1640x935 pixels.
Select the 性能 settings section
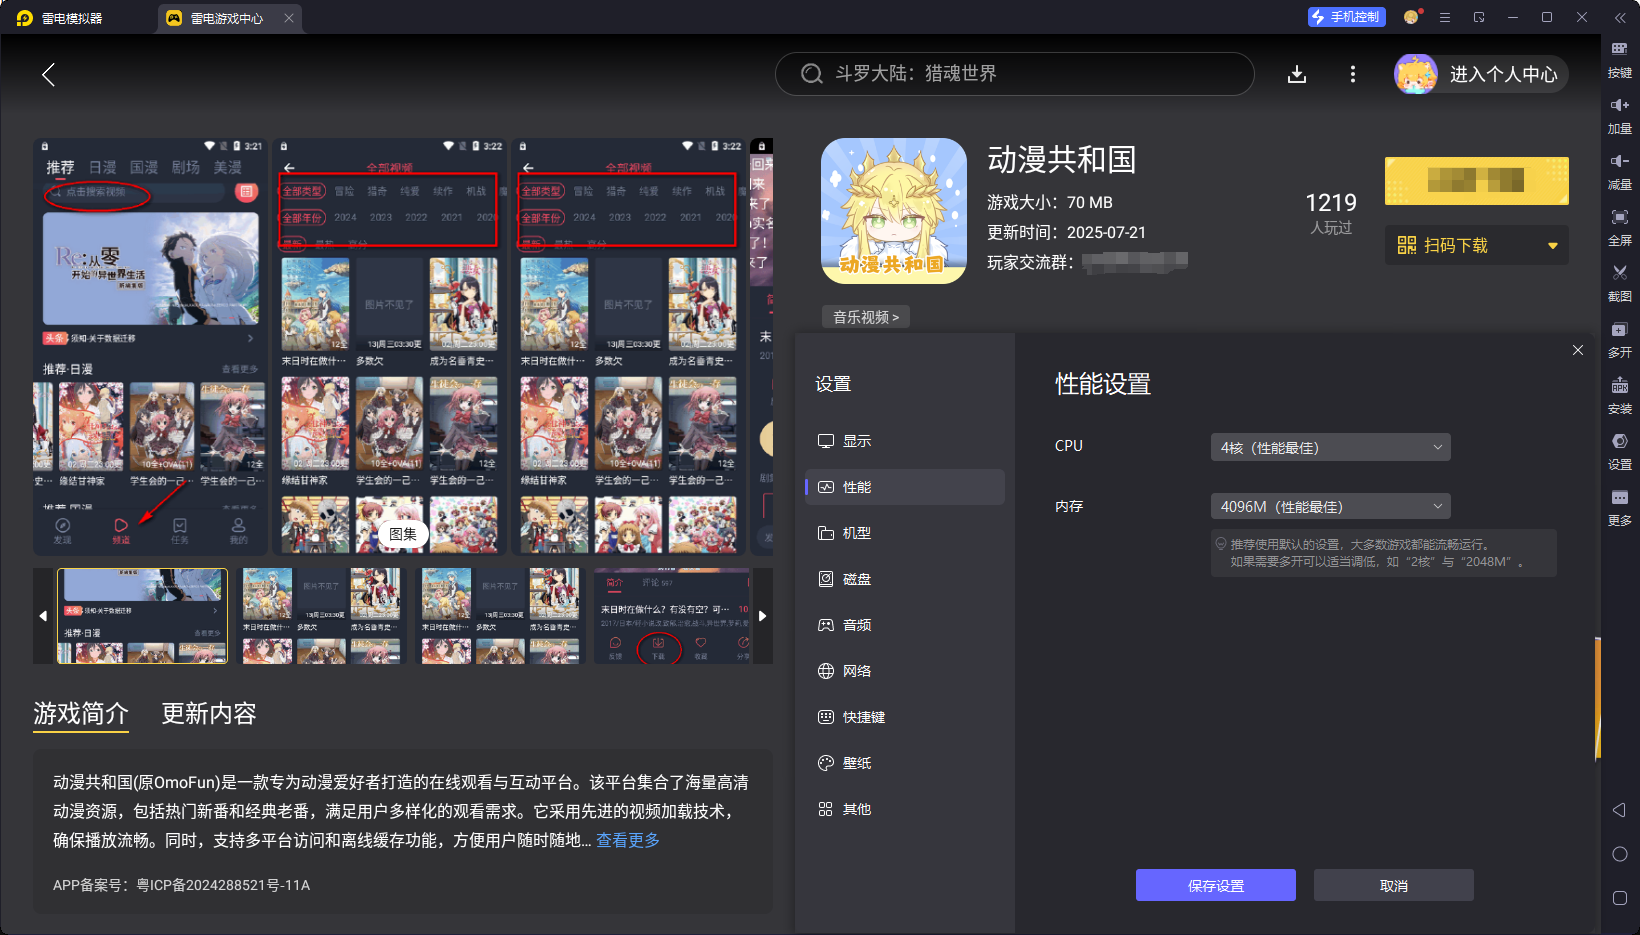[905, 487]
